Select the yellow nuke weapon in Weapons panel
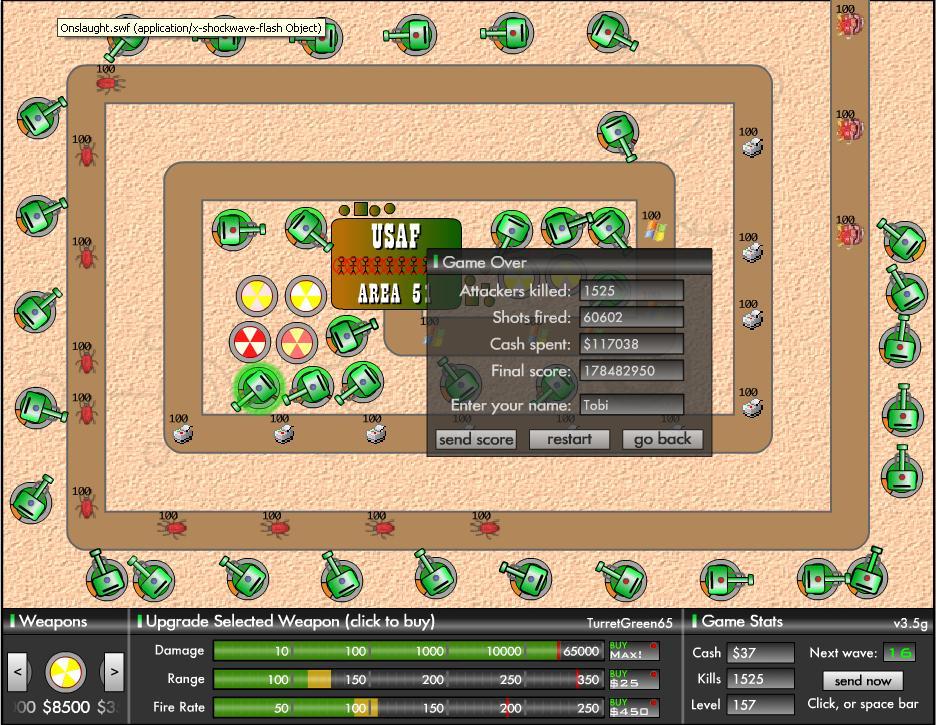Viewport: 936px width, 725px height. pos(66,672)
